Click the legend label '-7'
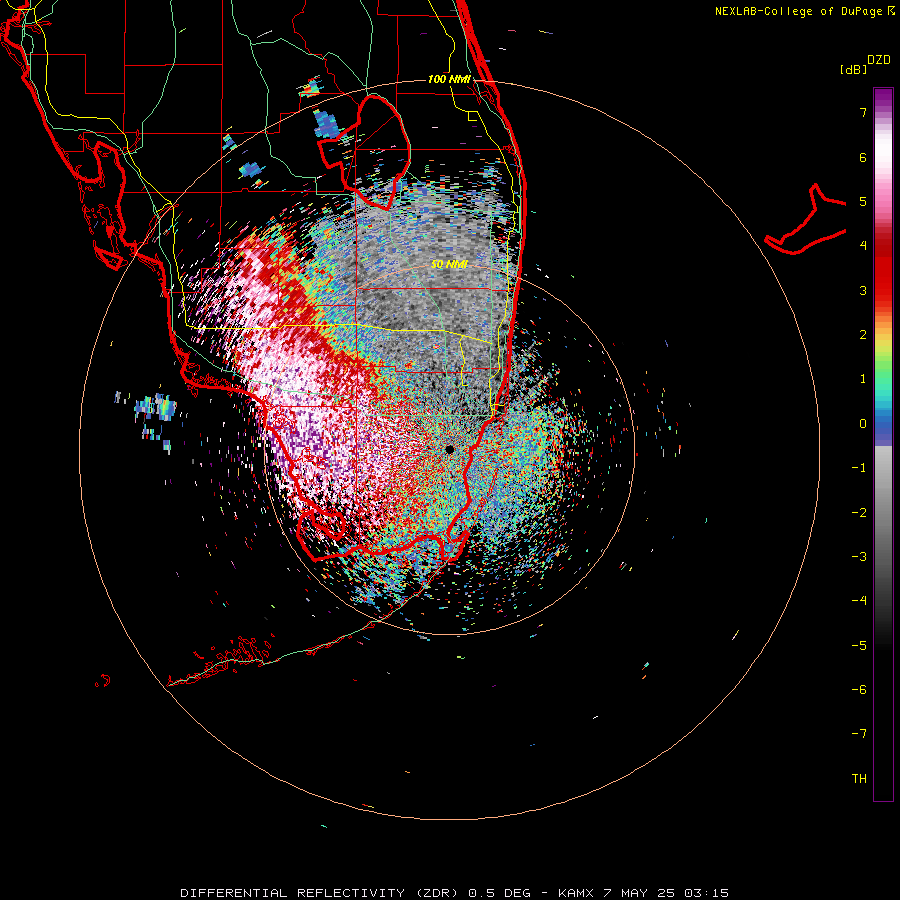This screenshot has height=900, width=900. [x=859, y=734]
